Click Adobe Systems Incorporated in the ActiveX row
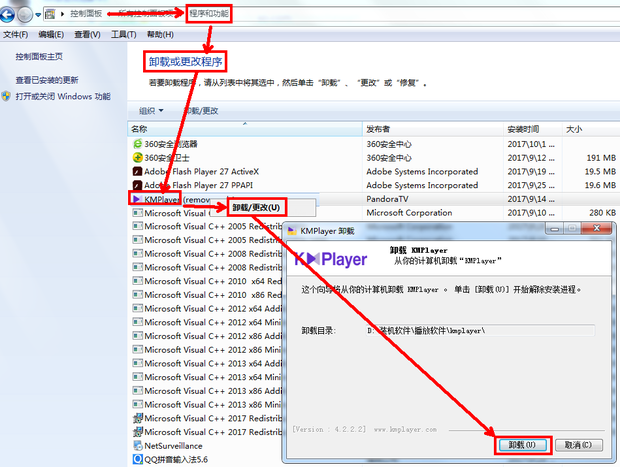This screenshot has height=467, width=620. click(422, 172)
